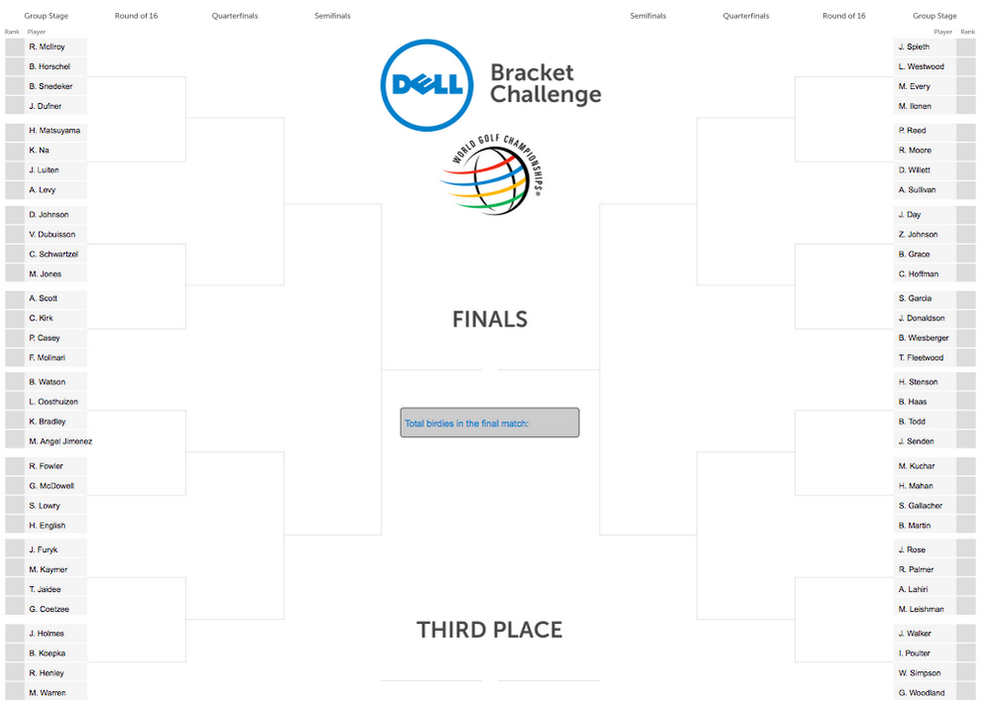Click rank box beside J. Rose
981x704 pixels.
[x=966, y=549]
